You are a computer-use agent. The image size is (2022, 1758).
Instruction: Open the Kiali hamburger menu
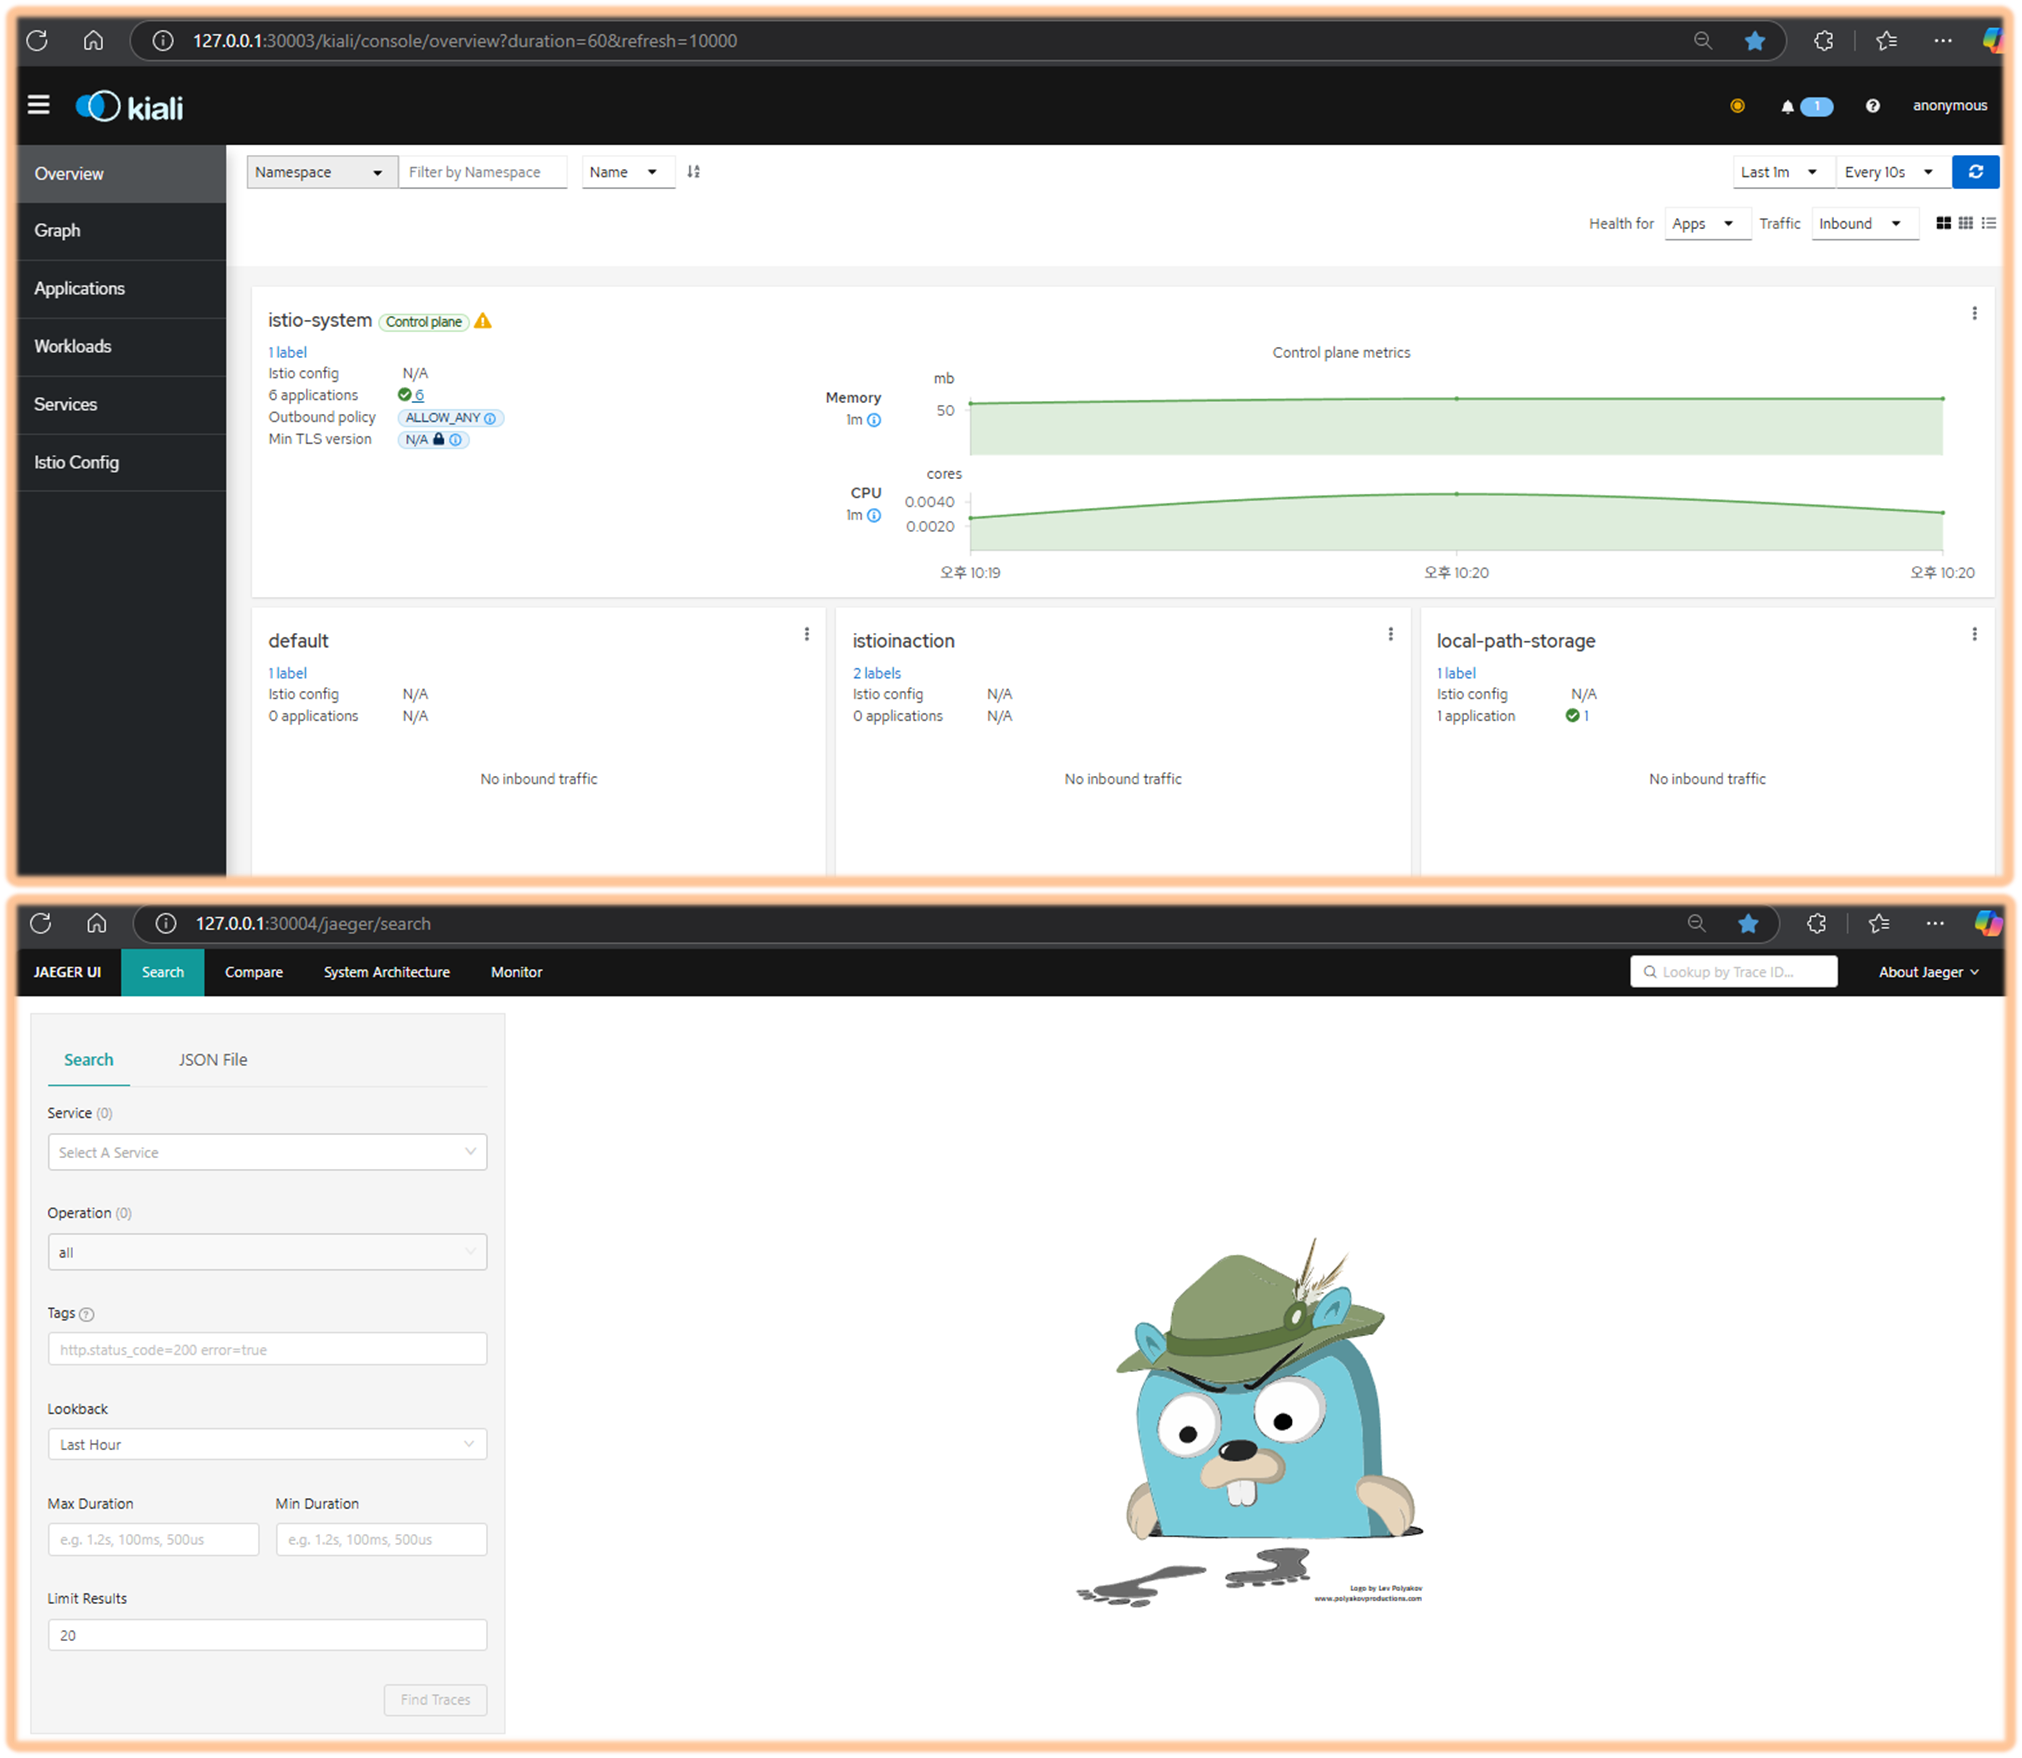pos(38,105)
